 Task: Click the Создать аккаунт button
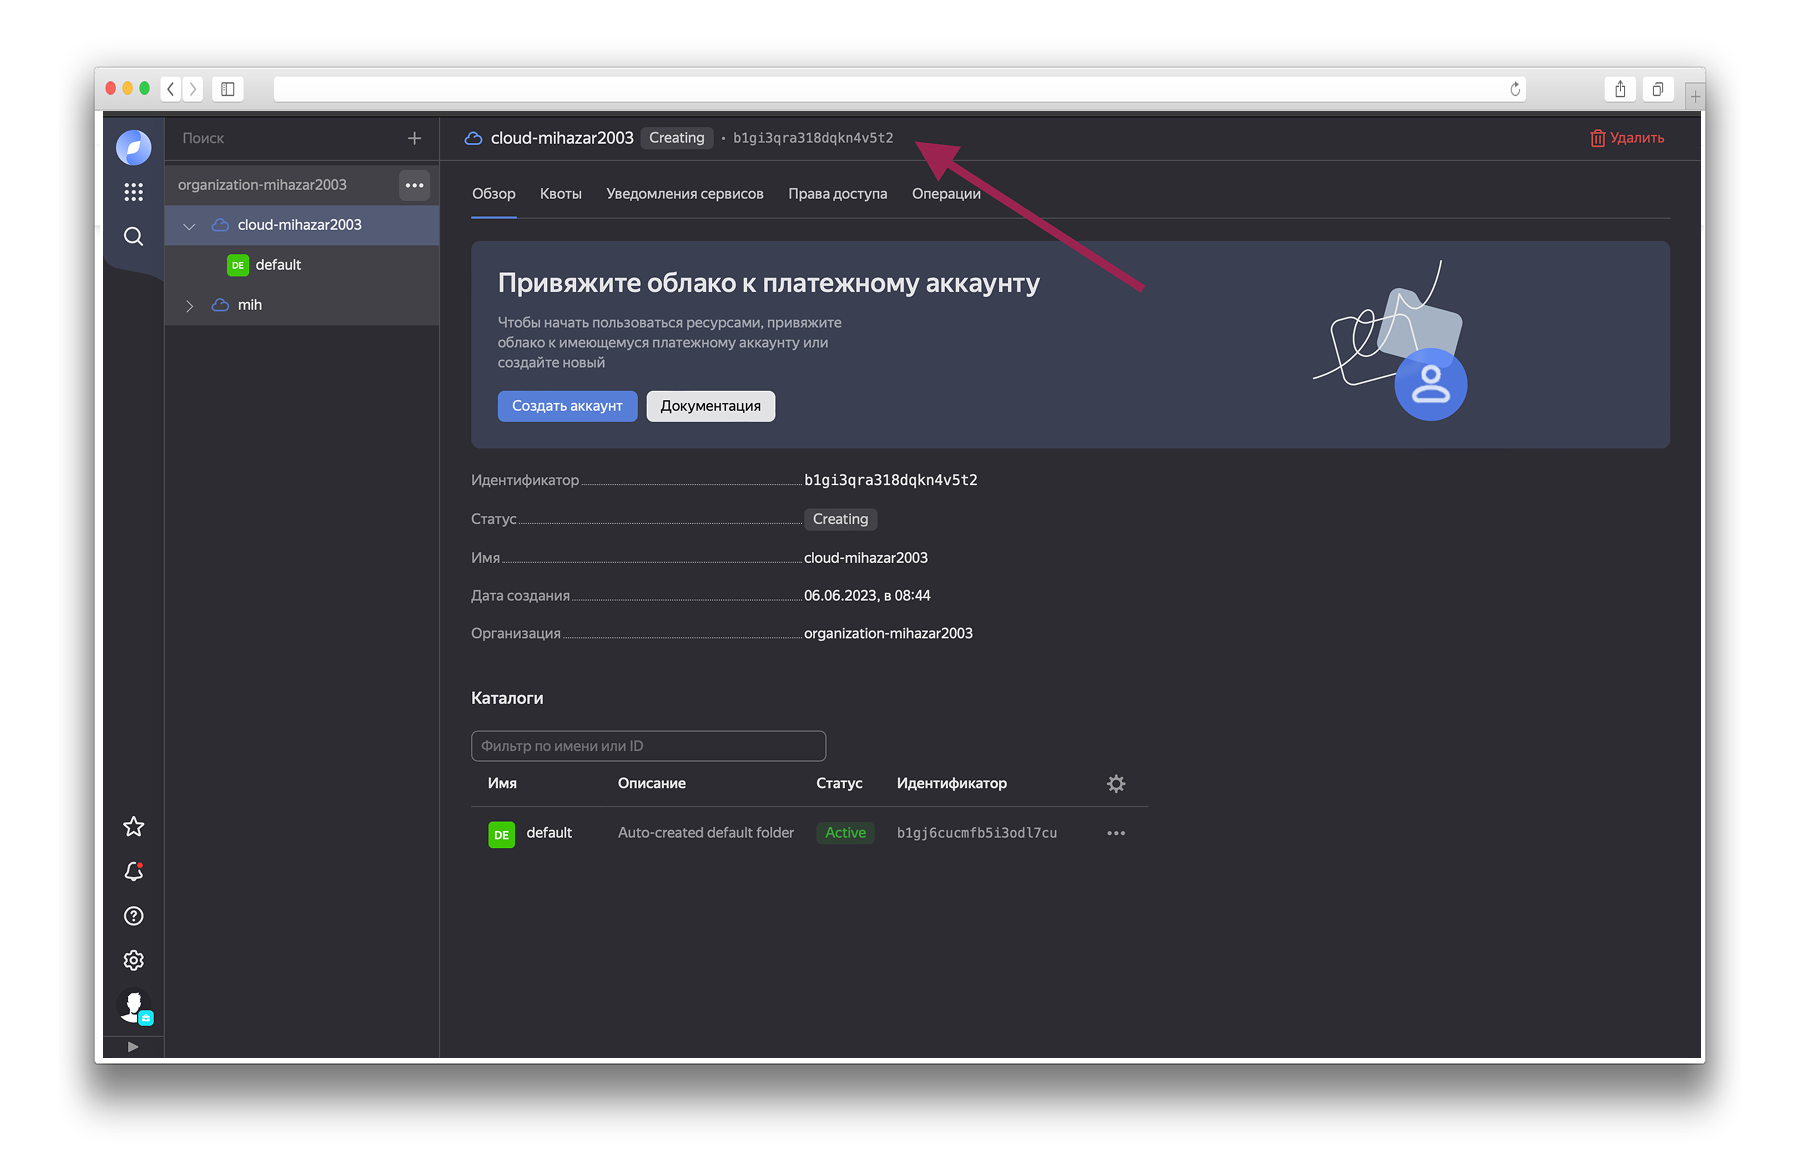[567, 406]
